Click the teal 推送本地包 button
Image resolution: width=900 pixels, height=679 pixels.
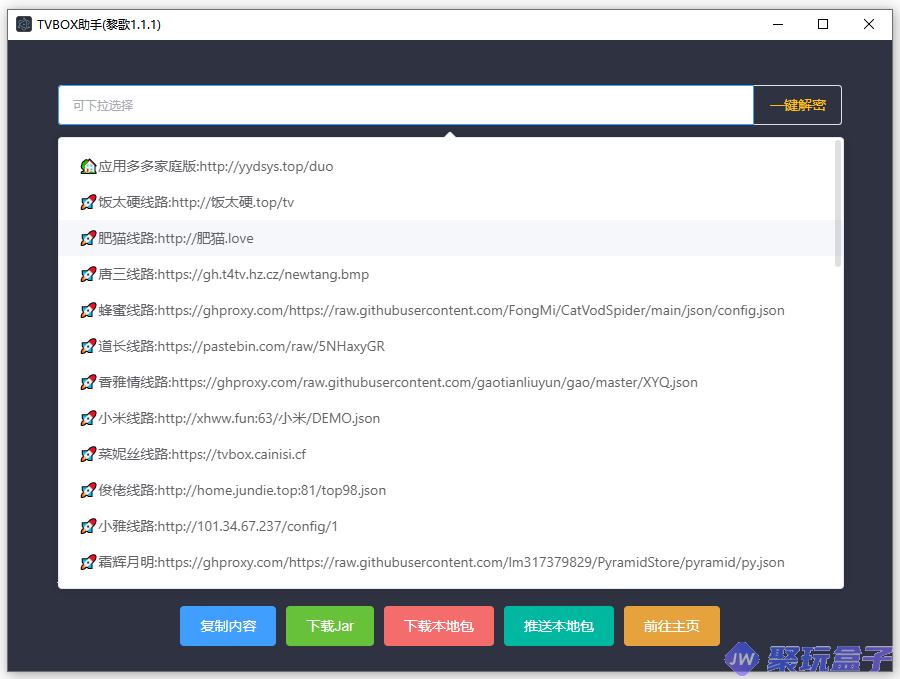(x=559, y=626)
